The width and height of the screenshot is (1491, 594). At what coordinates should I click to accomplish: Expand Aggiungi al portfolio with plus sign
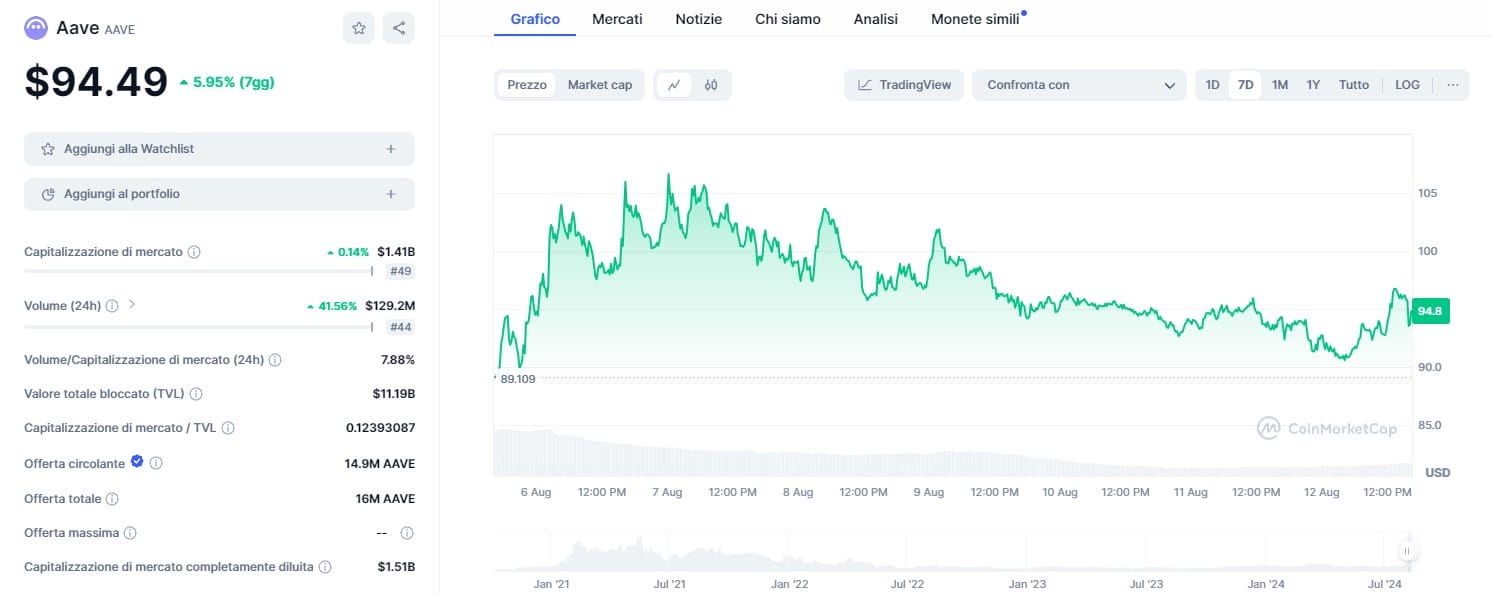pyautogui.click(x=391, y=194)
